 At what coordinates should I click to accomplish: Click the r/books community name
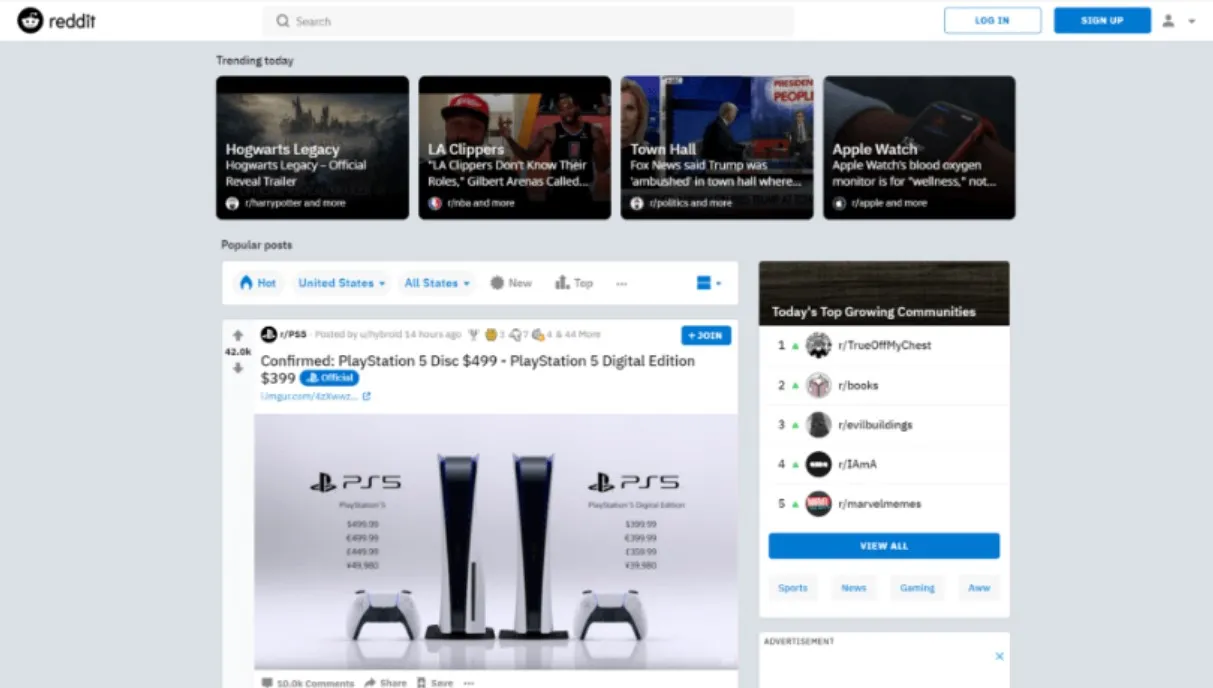point(859,385)
